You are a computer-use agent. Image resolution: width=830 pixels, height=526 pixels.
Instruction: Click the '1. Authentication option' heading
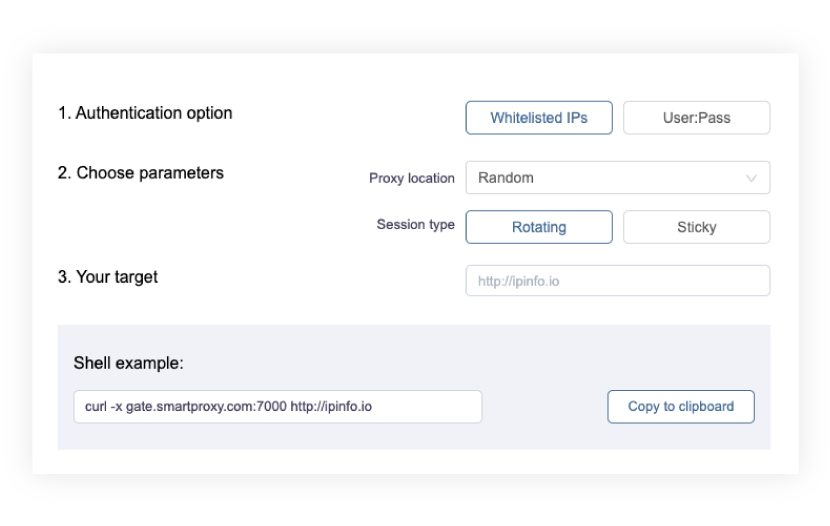point(145,113)
